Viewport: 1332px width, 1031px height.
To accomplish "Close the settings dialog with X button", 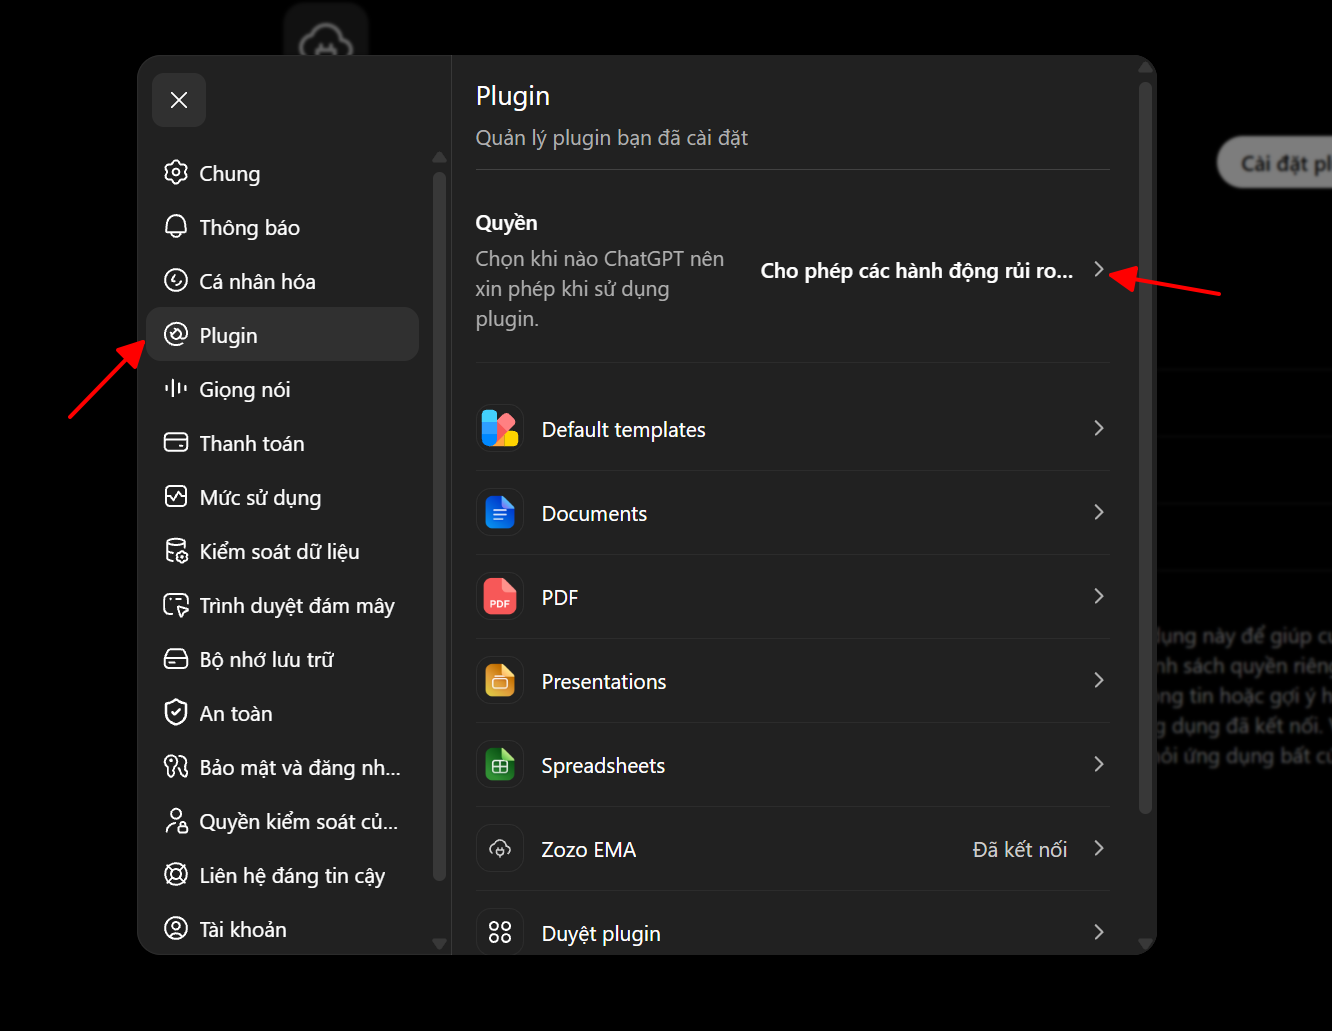I will pyautogui.click(x=179, y=100).
